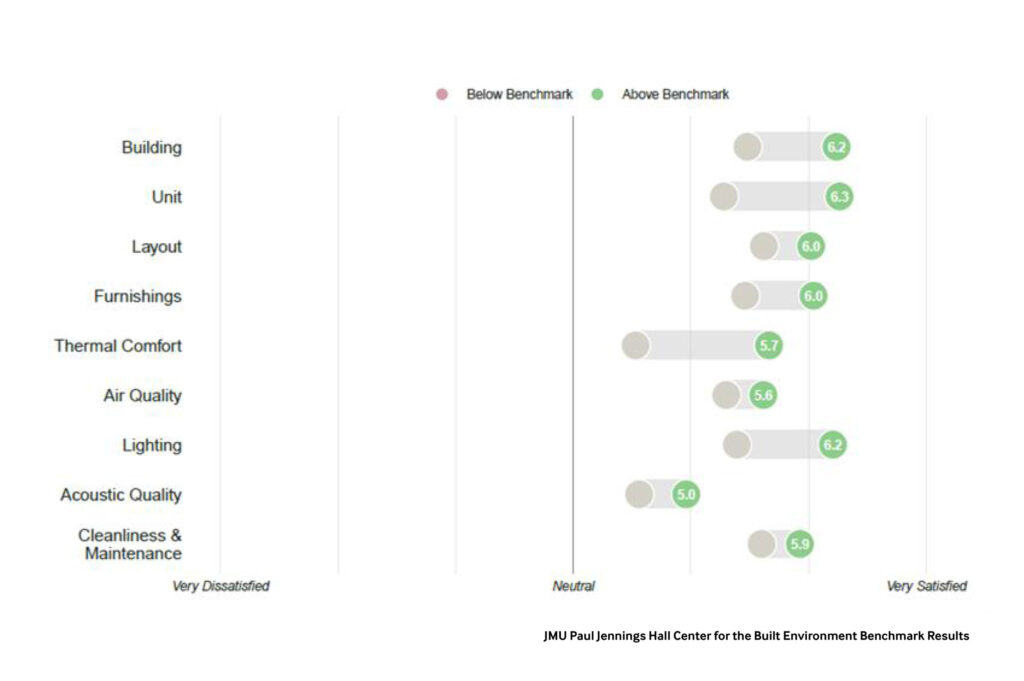1024x681 pixels.
Task: Select the gray benchmark dot in Unit row
Action: [723, 197]
